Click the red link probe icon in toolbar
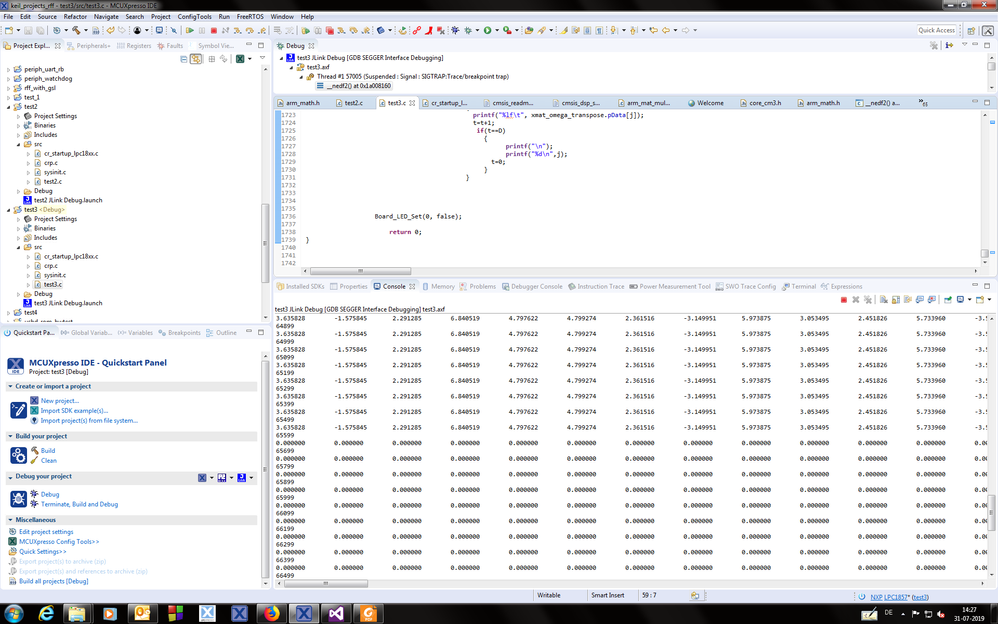The width and height of the screenshot is (998, 624). 416,30
